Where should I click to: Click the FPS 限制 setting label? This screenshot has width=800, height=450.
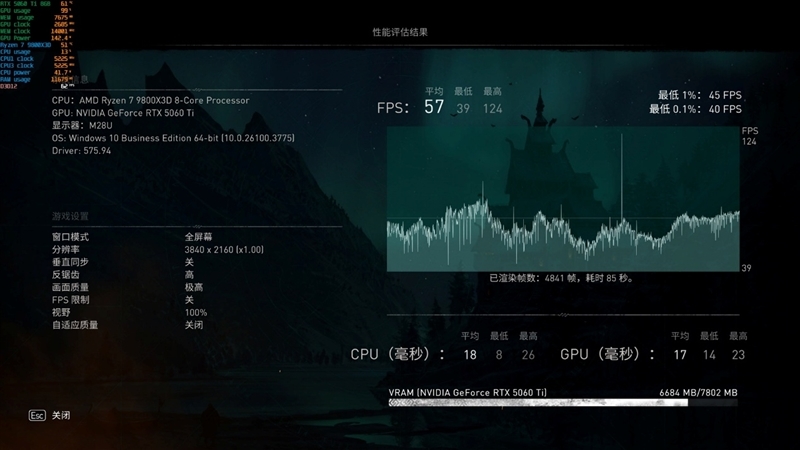[x=70, y=300]
